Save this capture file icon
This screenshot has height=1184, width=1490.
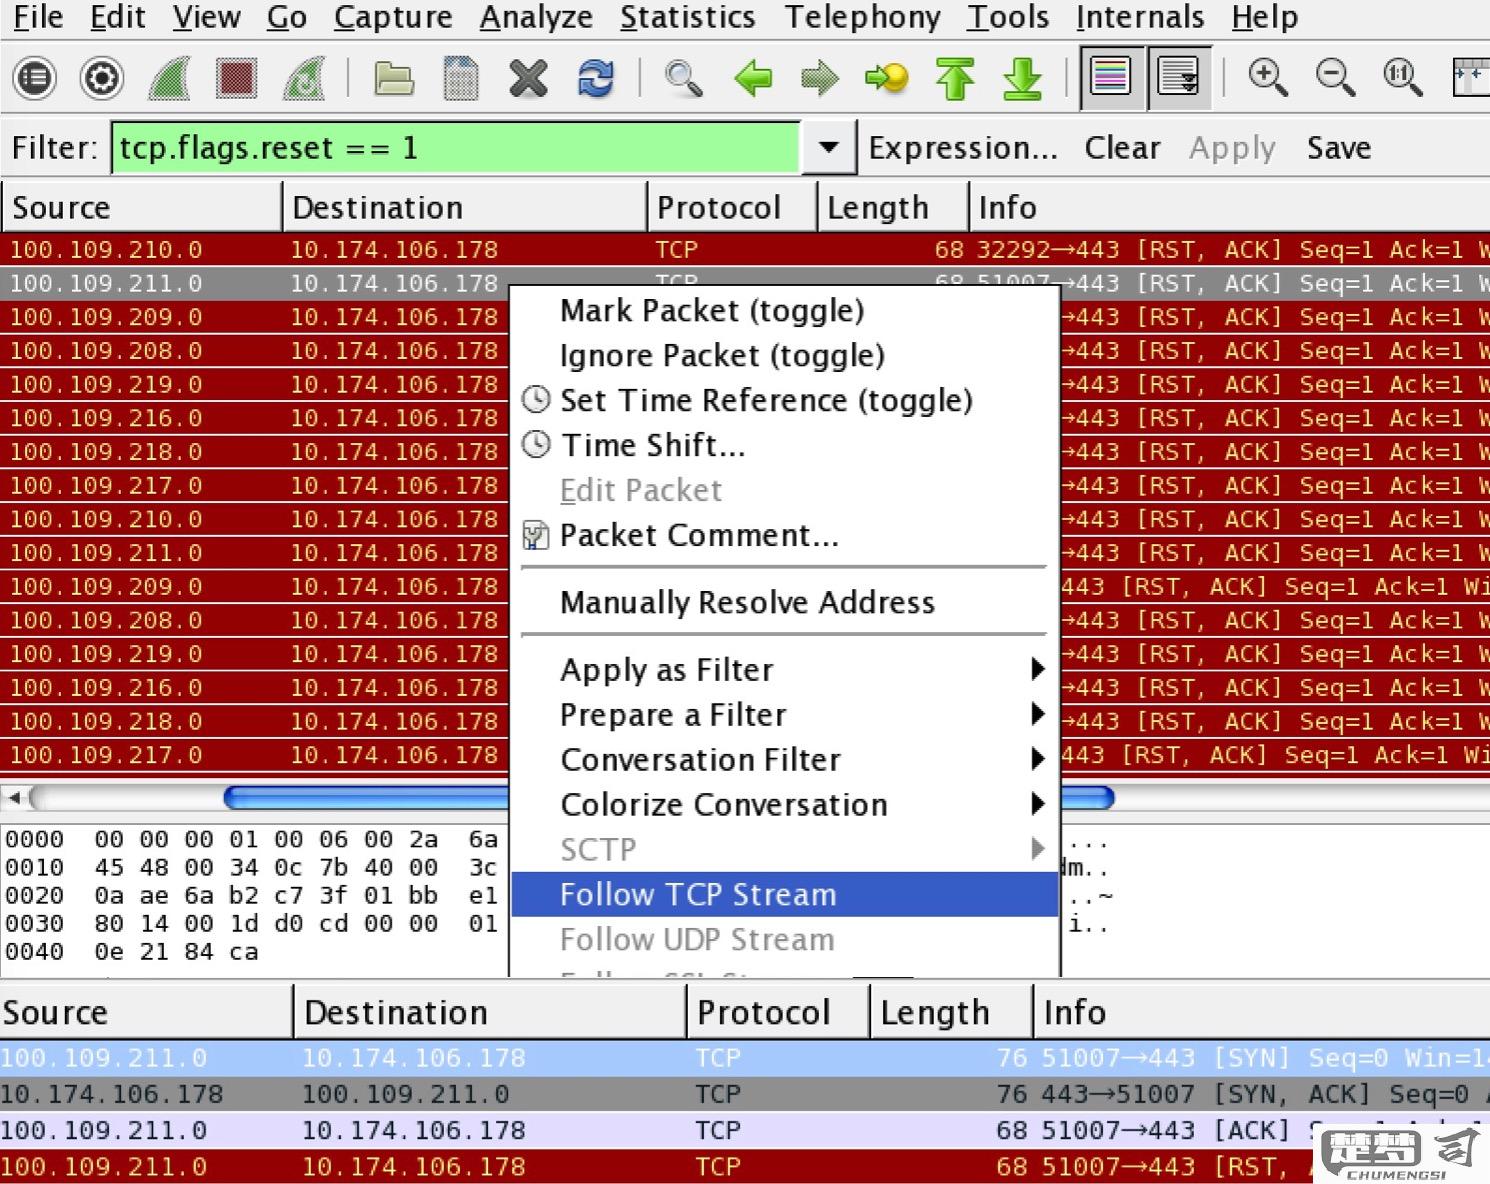461,78
